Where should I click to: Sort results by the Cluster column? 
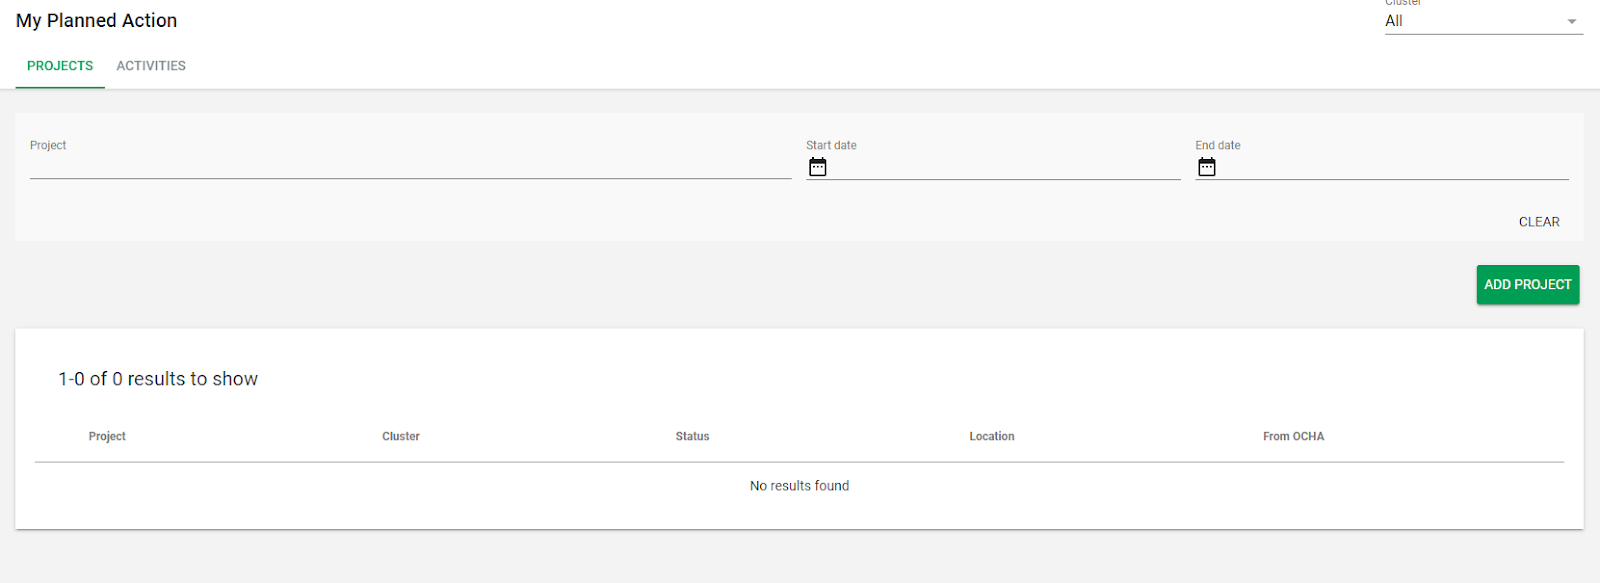(400, 436)
